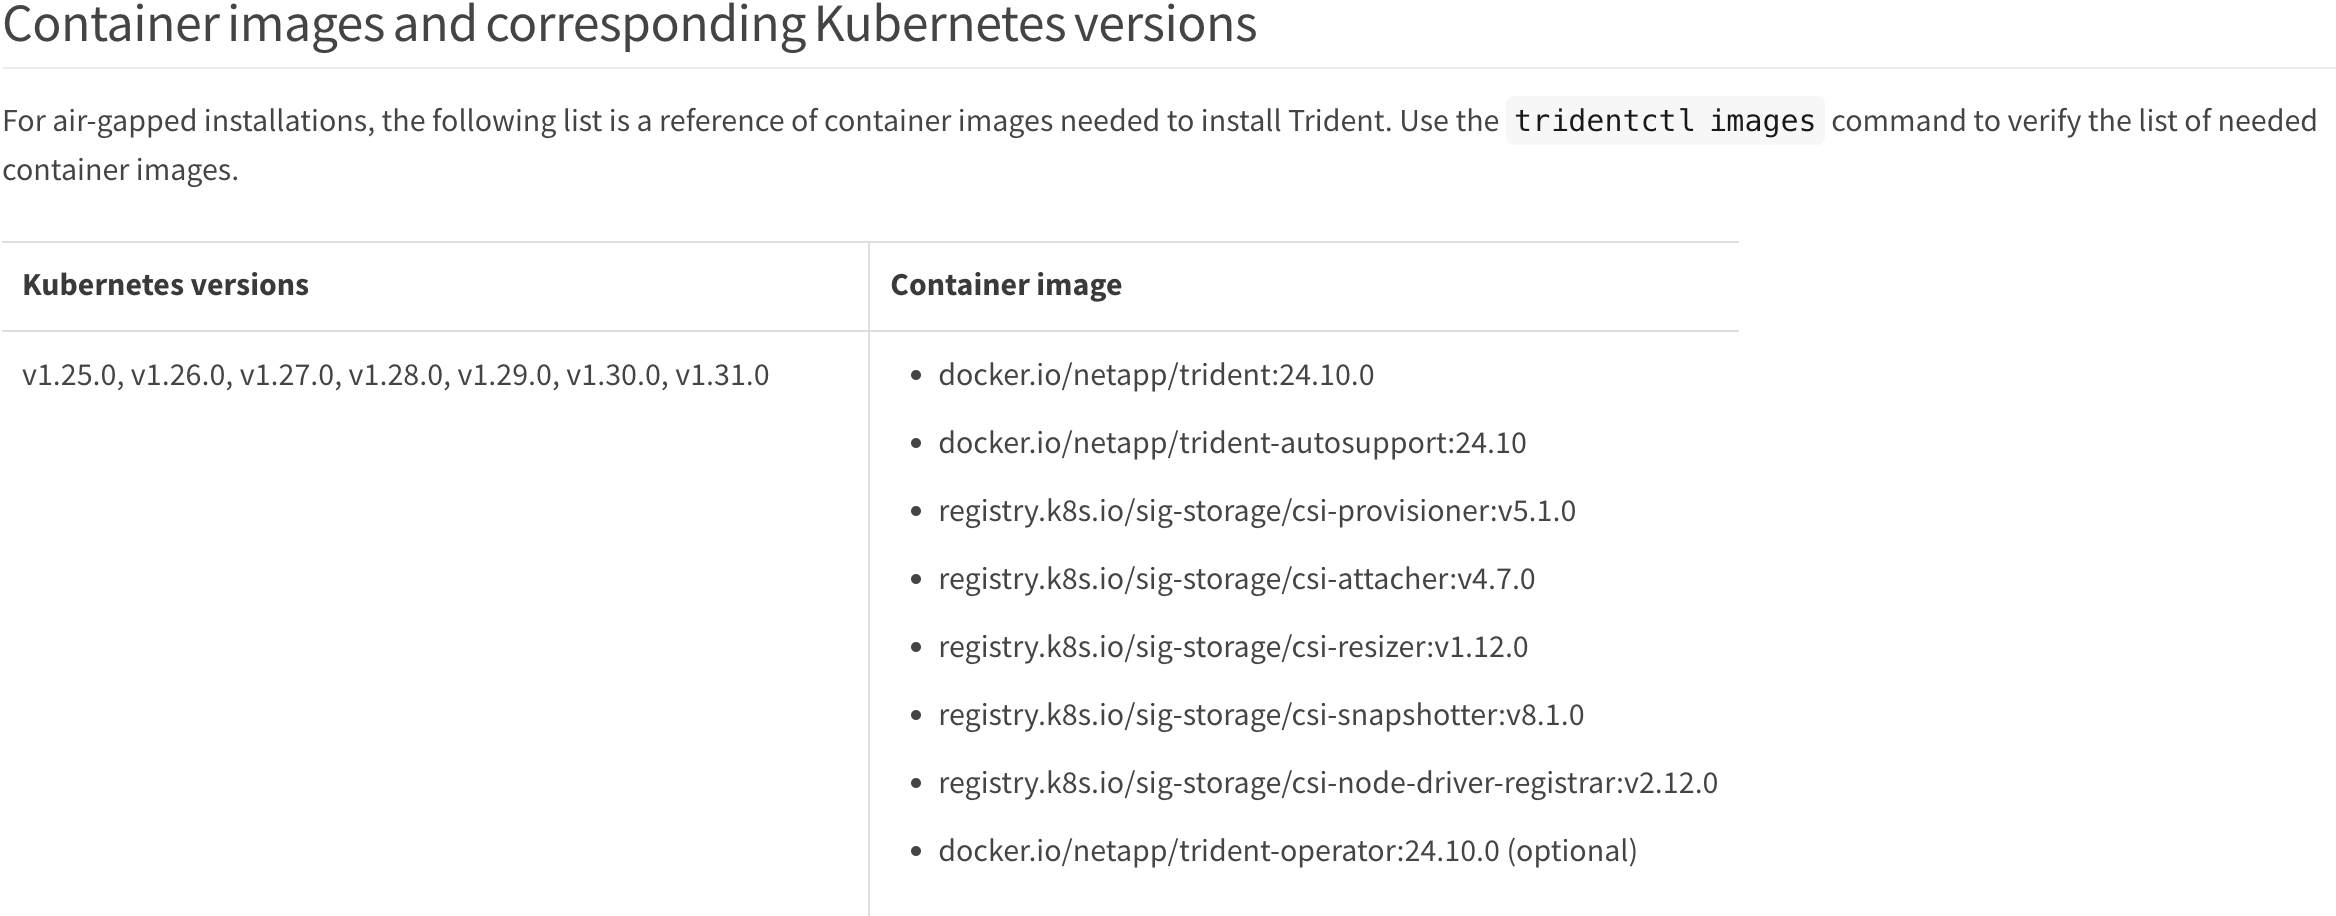Click the trident-autosupport:24.10 image entry
This screenshot has height=916, width=2336.
pos(1232,443)
